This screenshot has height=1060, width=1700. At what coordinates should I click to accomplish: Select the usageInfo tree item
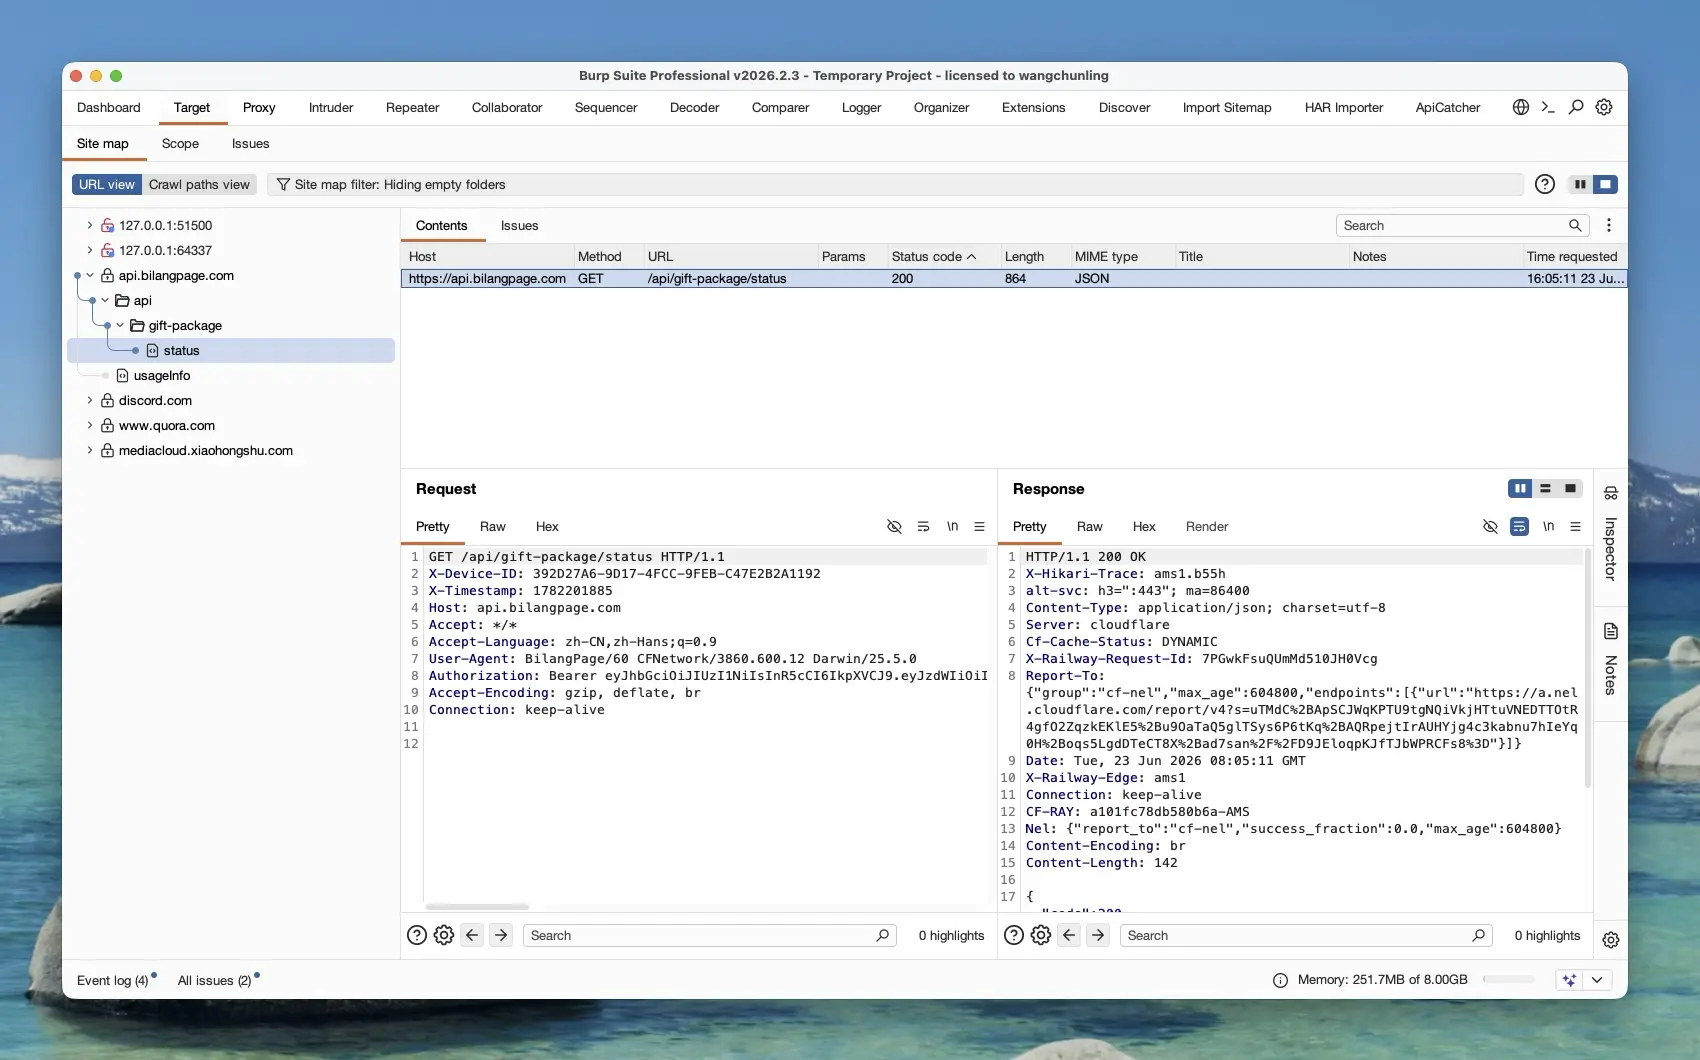tap(161, 375)
